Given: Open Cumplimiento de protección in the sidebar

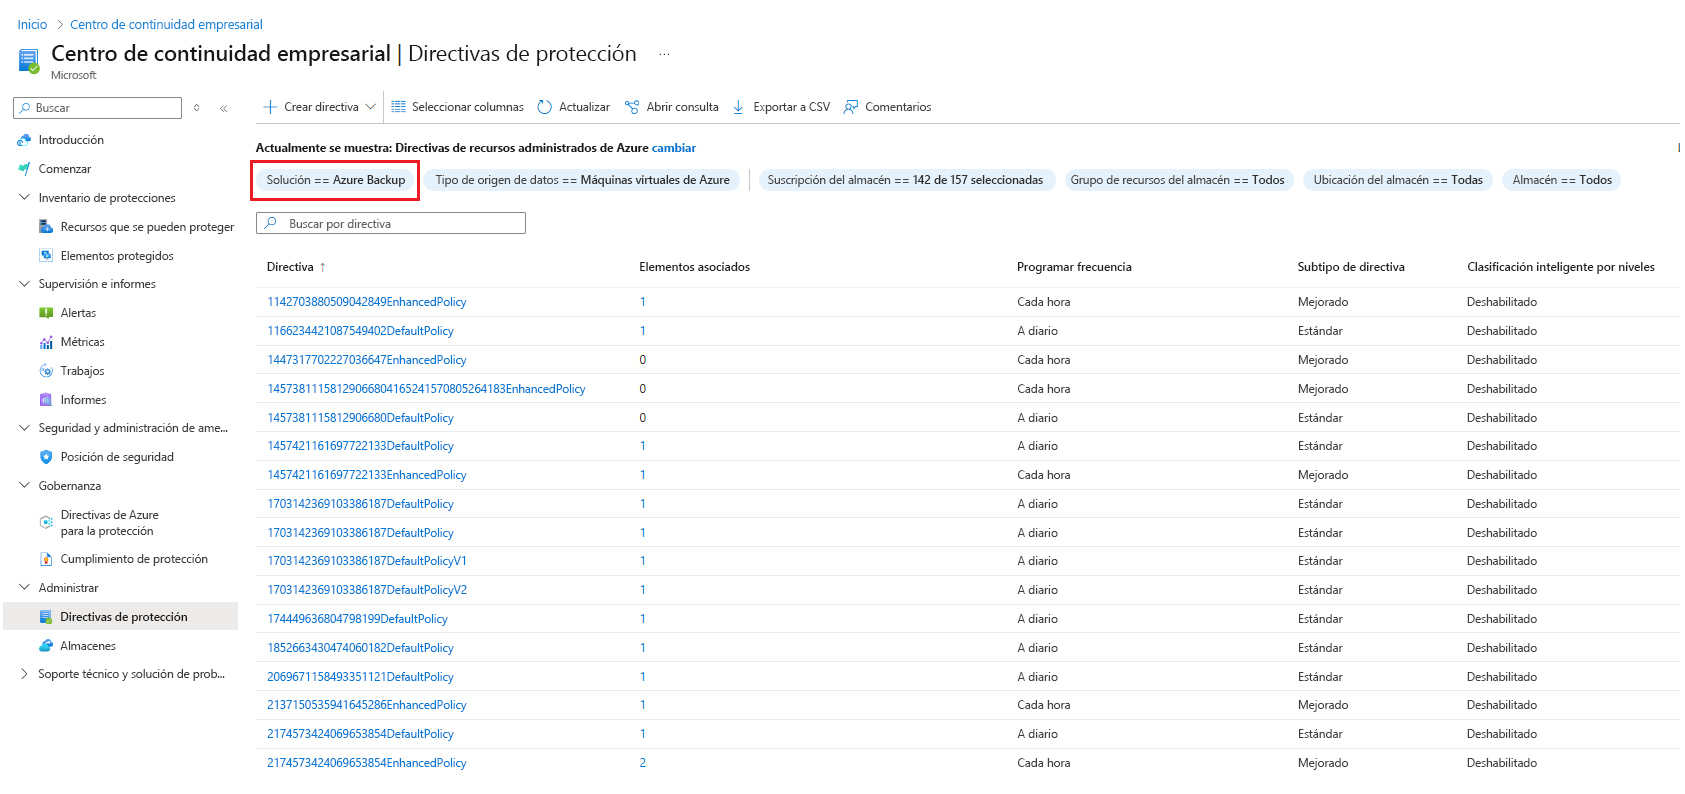Looking at the screenshot, I should [134, 559].
